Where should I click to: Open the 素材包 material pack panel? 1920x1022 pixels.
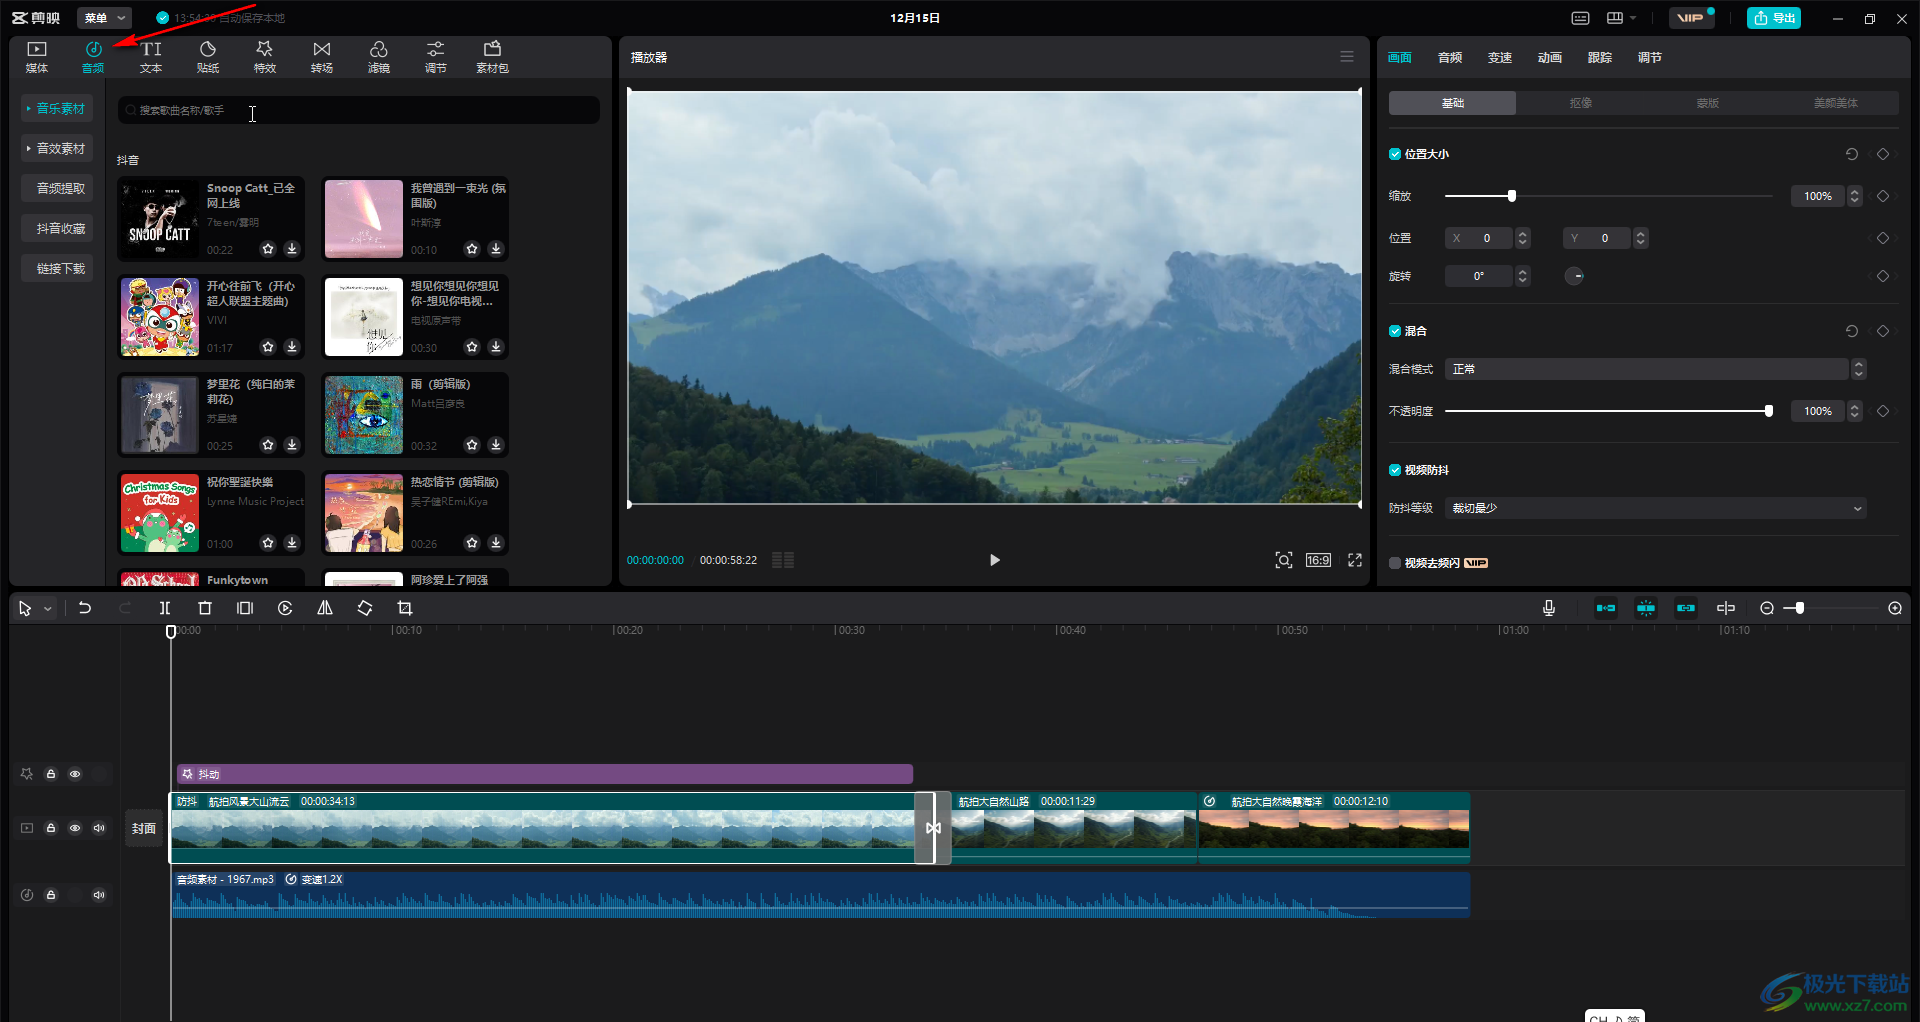(492, 57)
